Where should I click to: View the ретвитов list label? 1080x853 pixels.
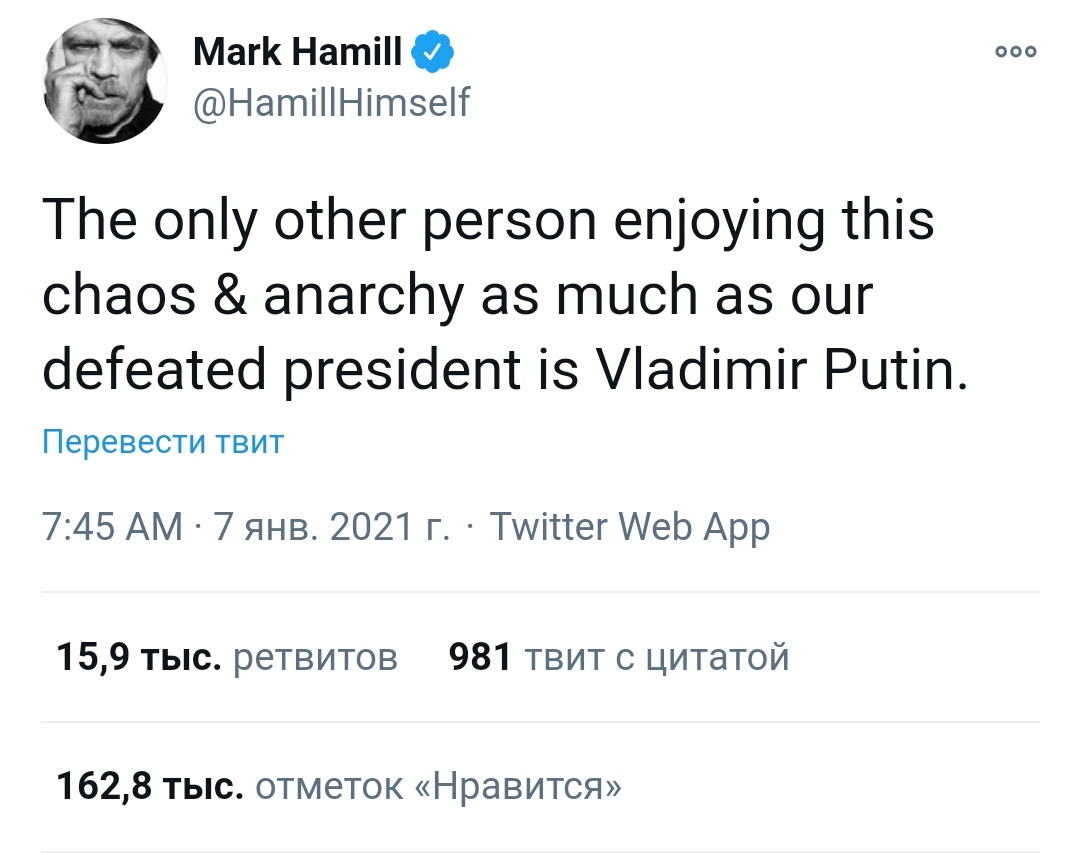[x=315, y=658]
